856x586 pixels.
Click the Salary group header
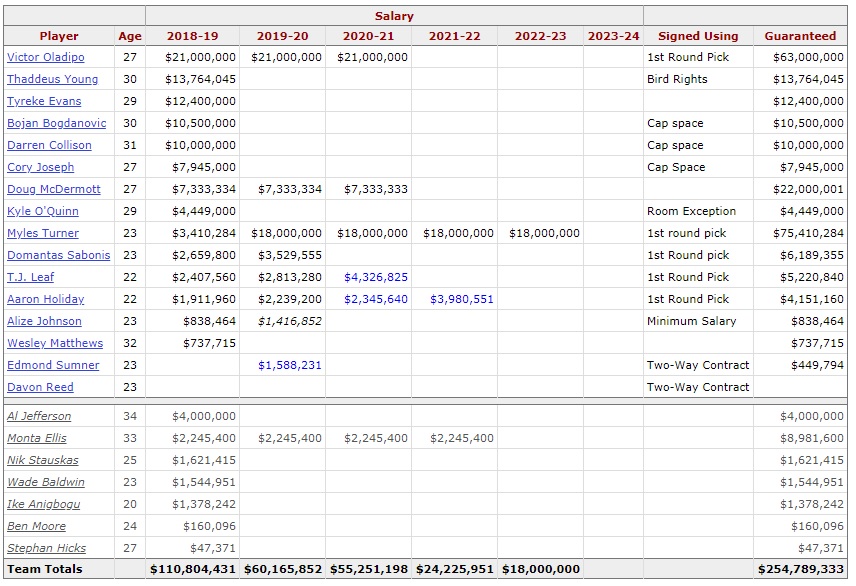coord(394,16)
